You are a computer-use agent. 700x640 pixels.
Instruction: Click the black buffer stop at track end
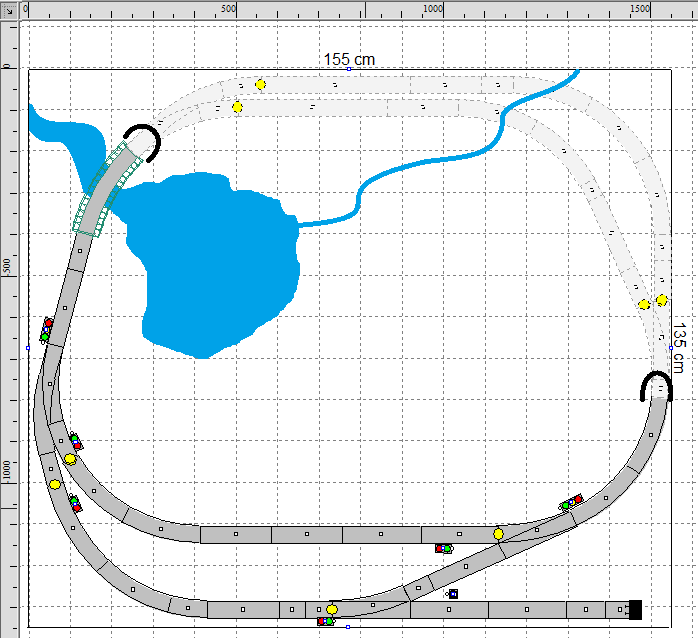(634, 608)
